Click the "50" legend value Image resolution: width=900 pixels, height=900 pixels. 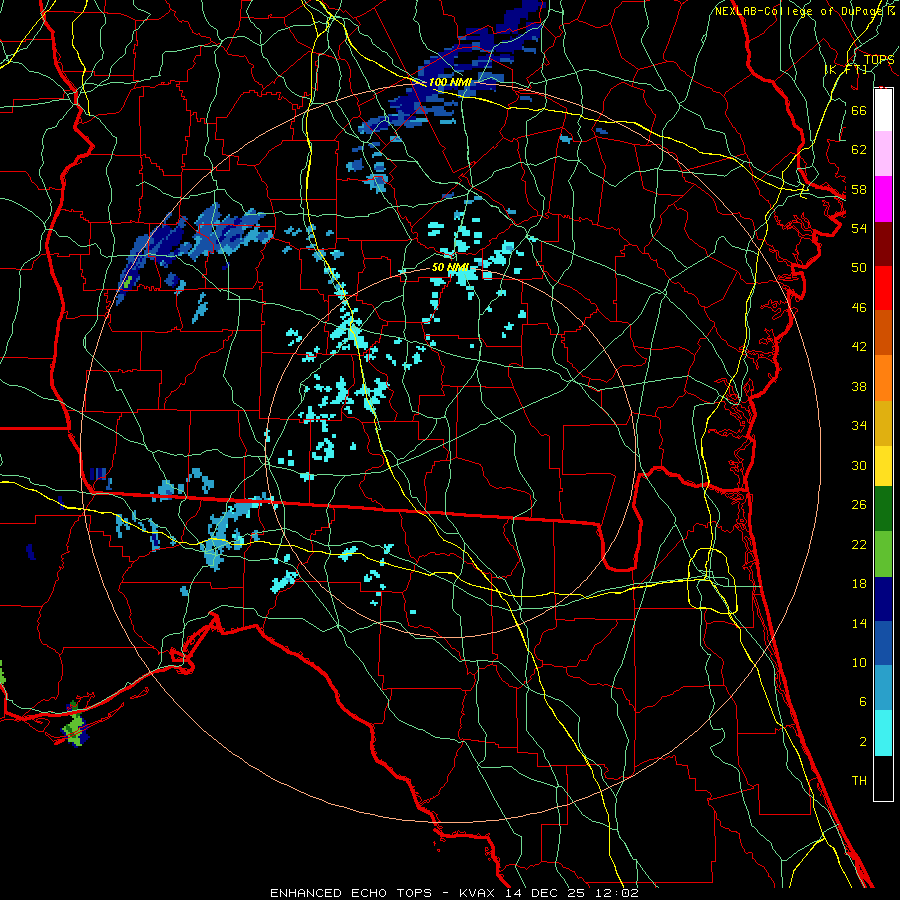pyautogui.click(x=859, y=268)
